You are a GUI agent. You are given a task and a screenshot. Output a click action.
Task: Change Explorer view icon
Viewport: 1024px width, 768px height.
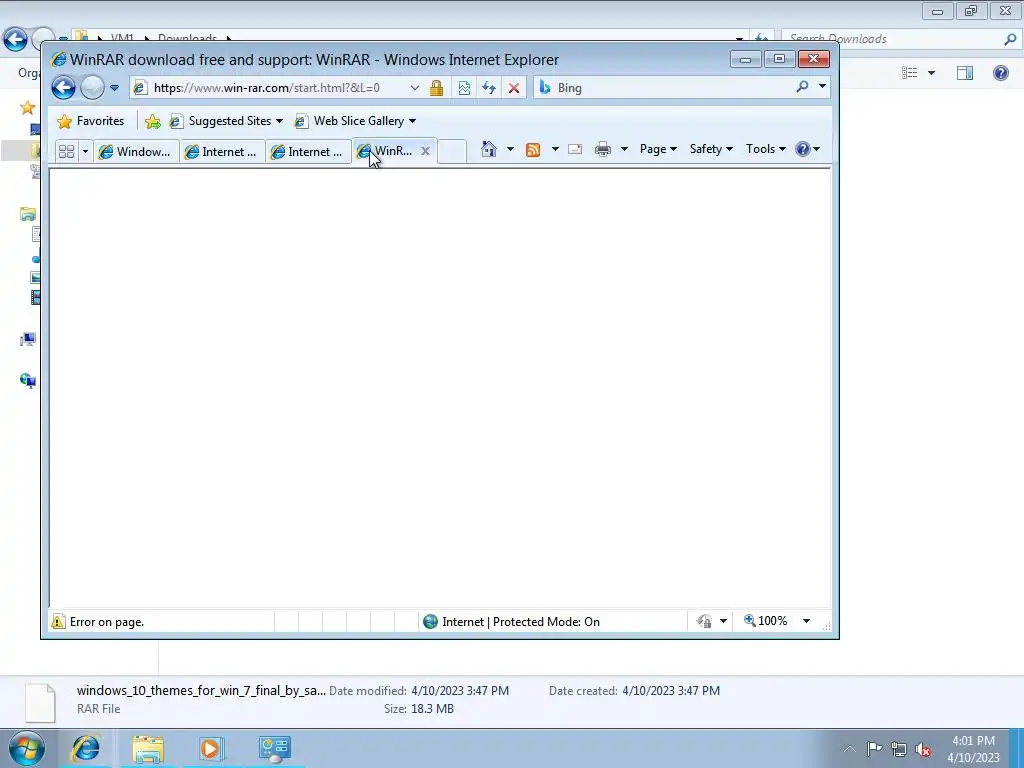tap(909, 72)
